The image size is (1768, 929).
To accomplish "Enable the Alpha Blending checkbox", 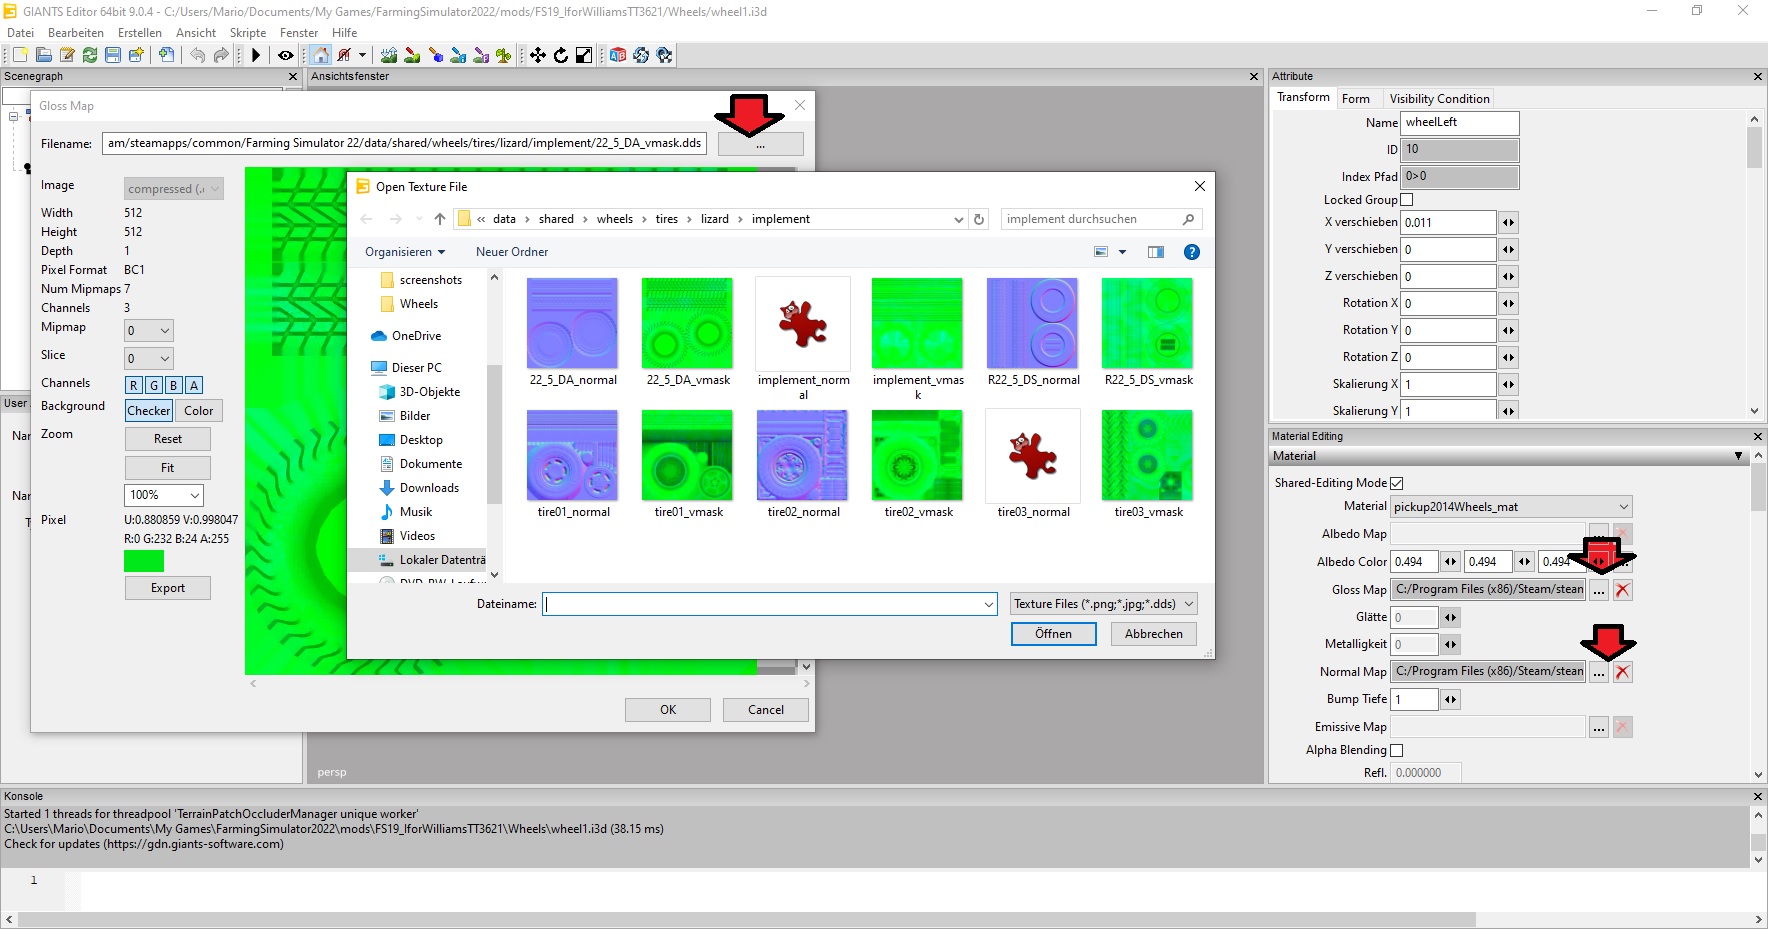I will (x=1397, y=750).
